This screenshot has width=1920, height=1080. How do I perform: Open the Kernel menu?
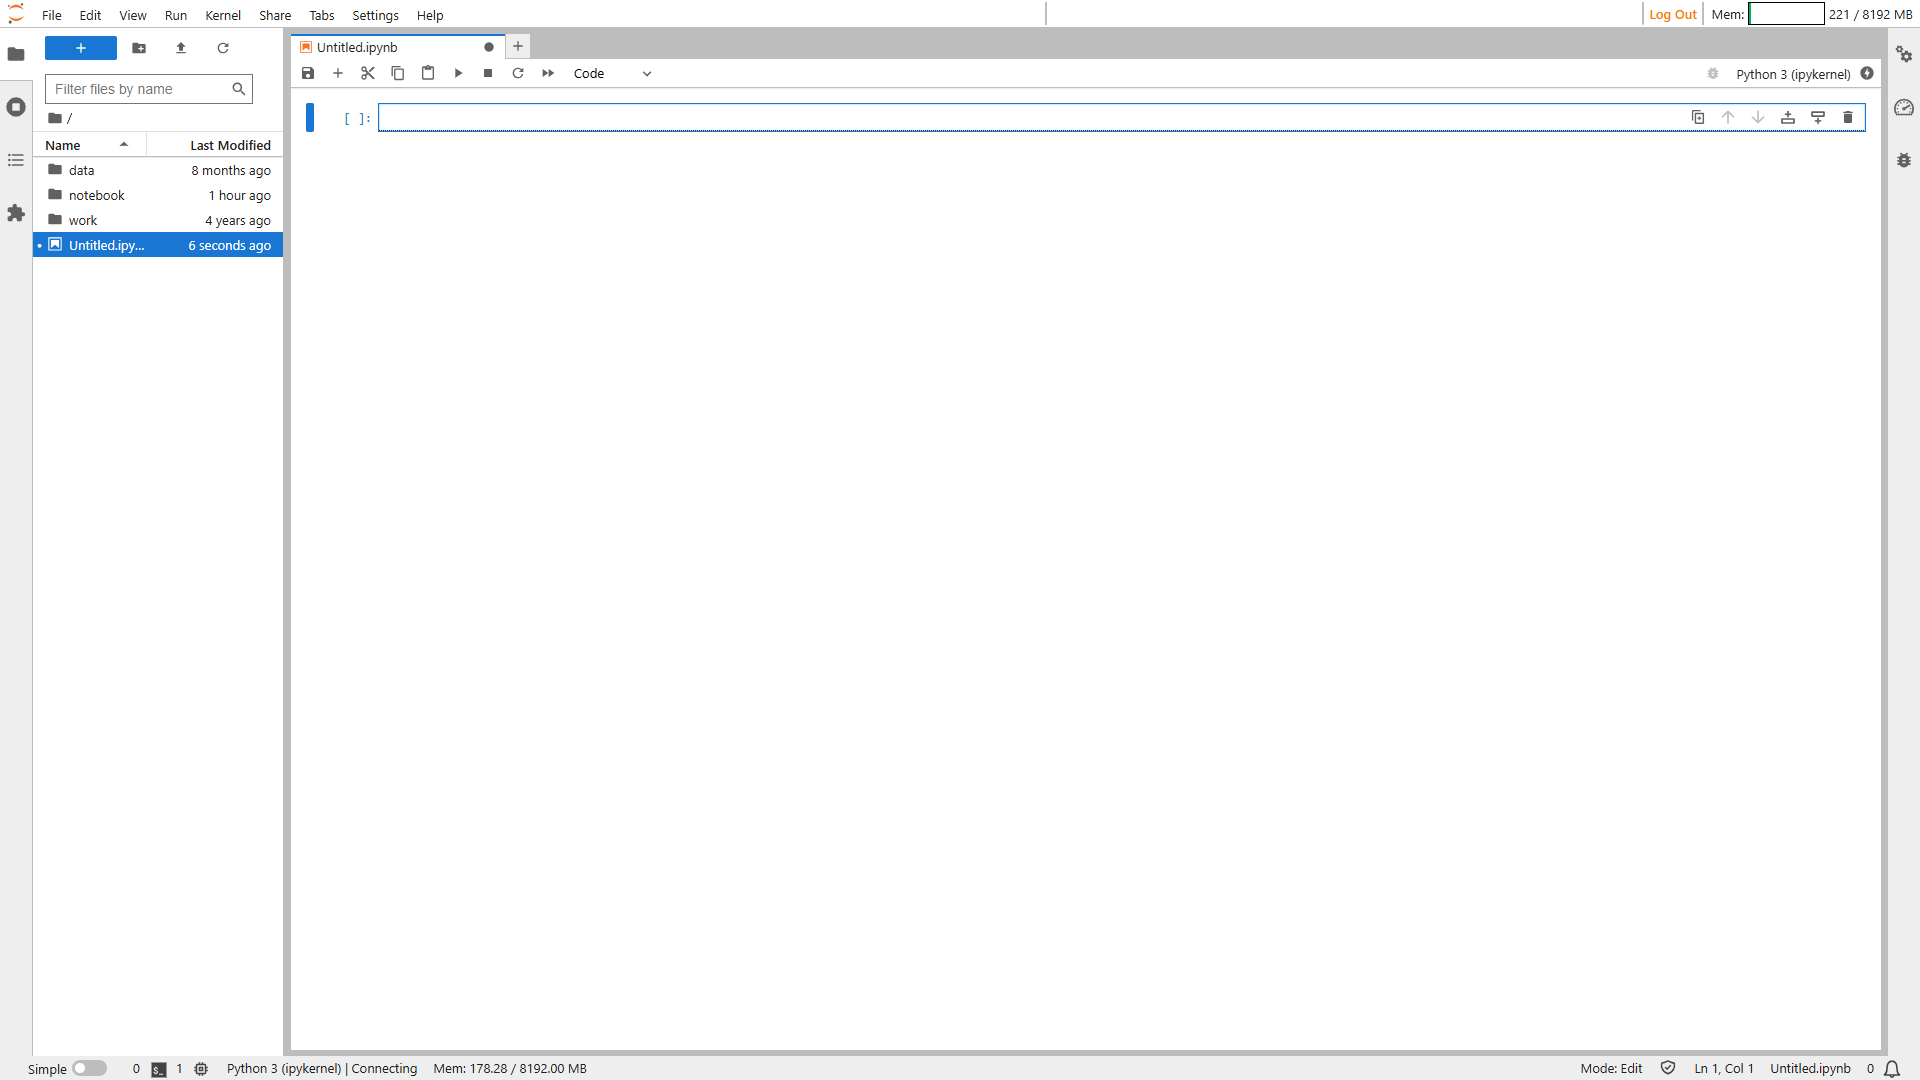coord(223,15)
